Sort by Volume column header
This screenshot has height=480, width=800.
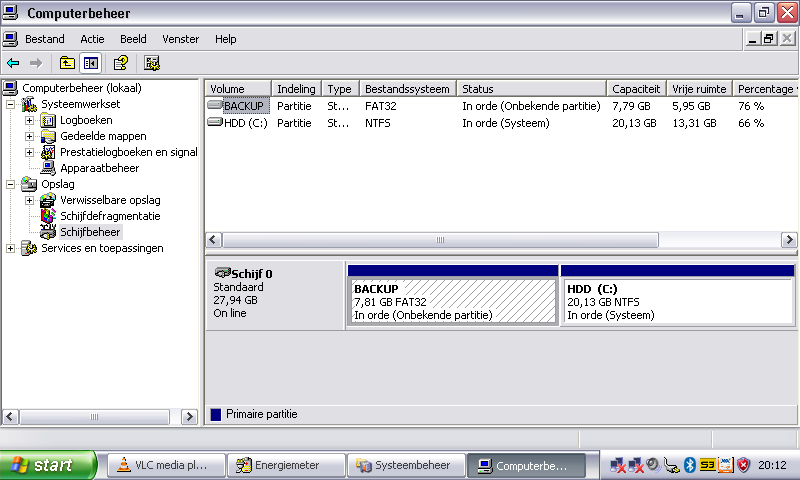click(x=238, y=89)
